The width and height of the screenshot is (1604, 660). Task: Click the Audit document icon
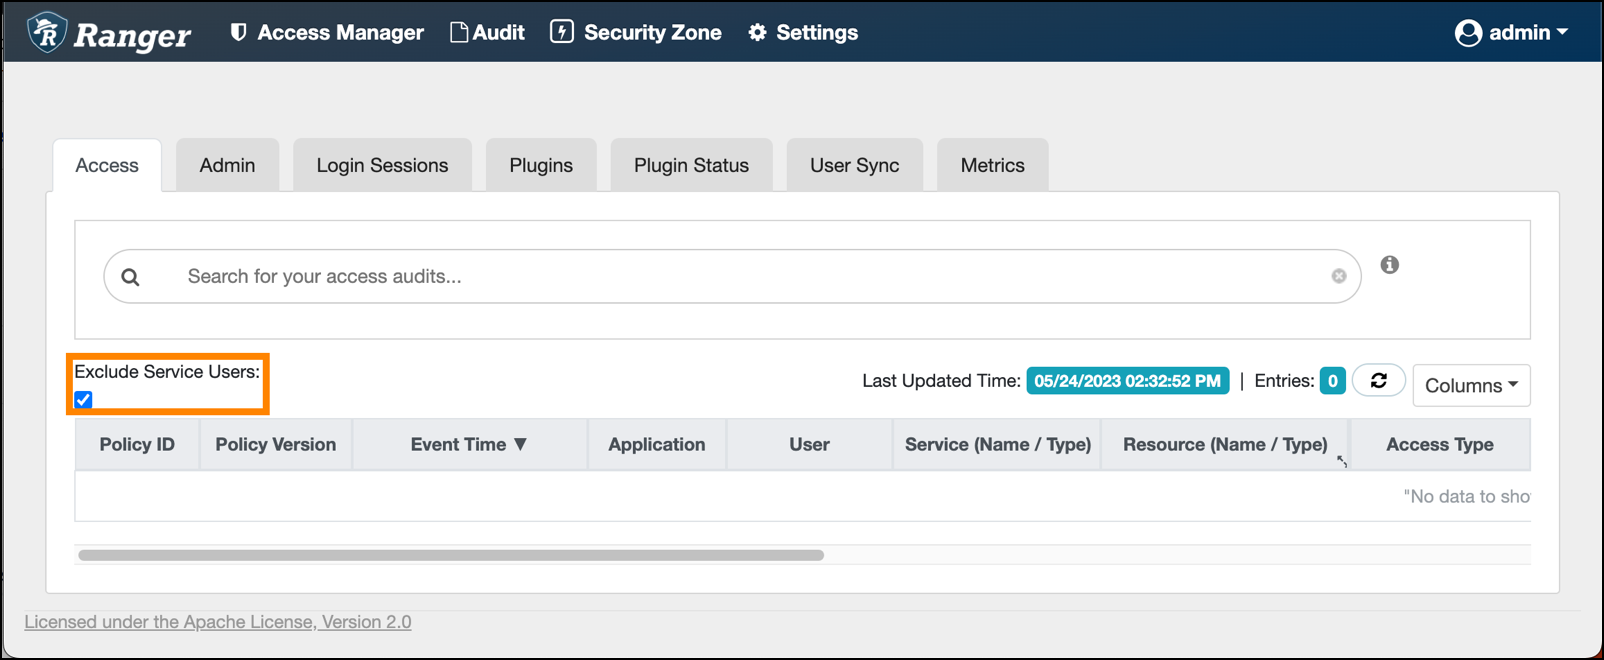coord(458,33)
